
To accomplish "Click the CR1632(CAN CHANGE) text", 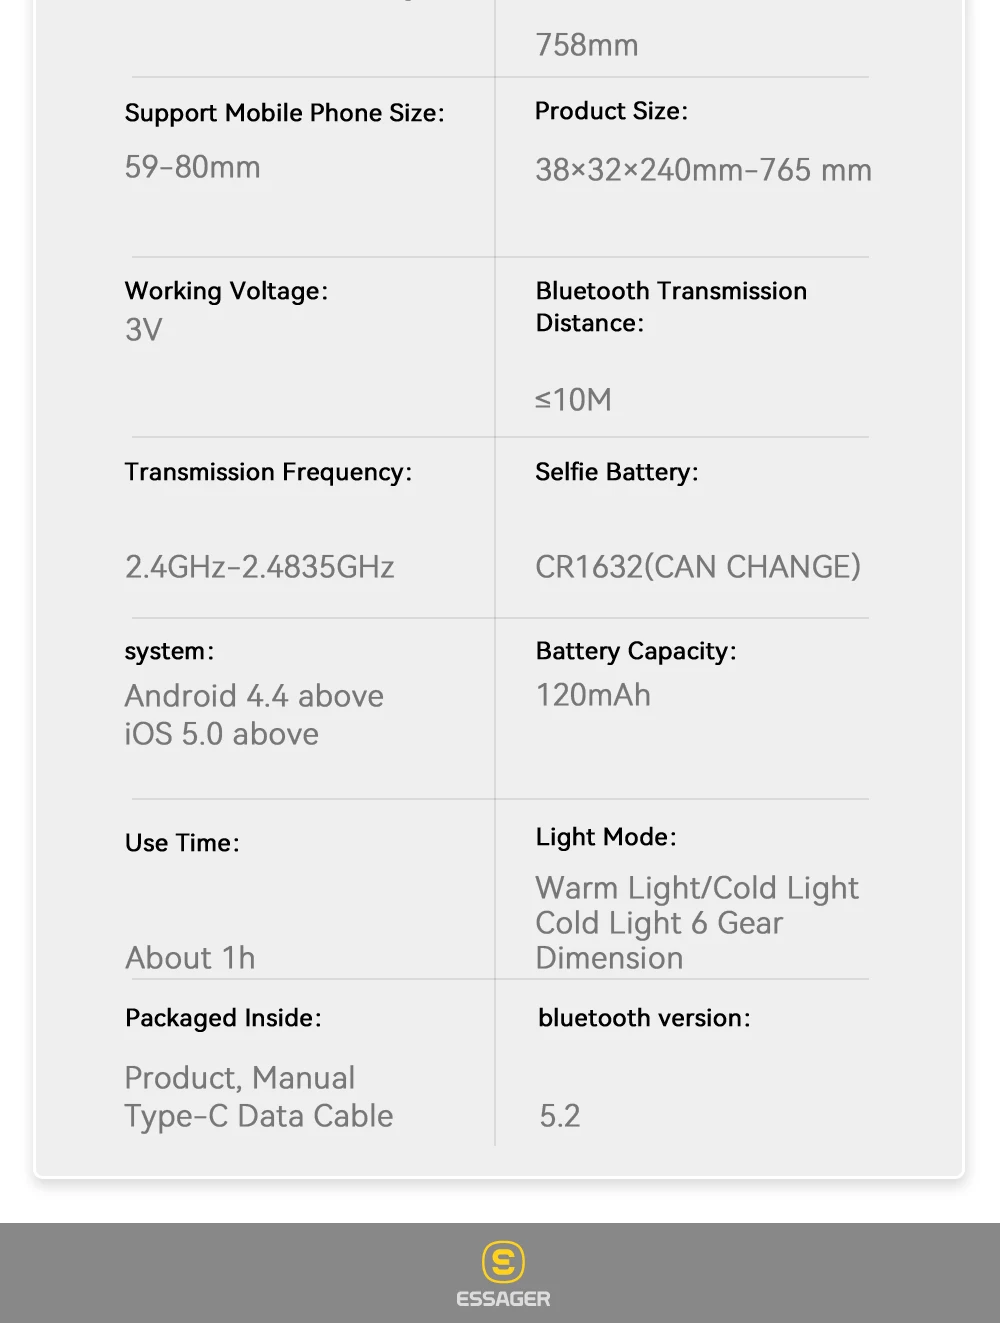I will pos(697,567).
